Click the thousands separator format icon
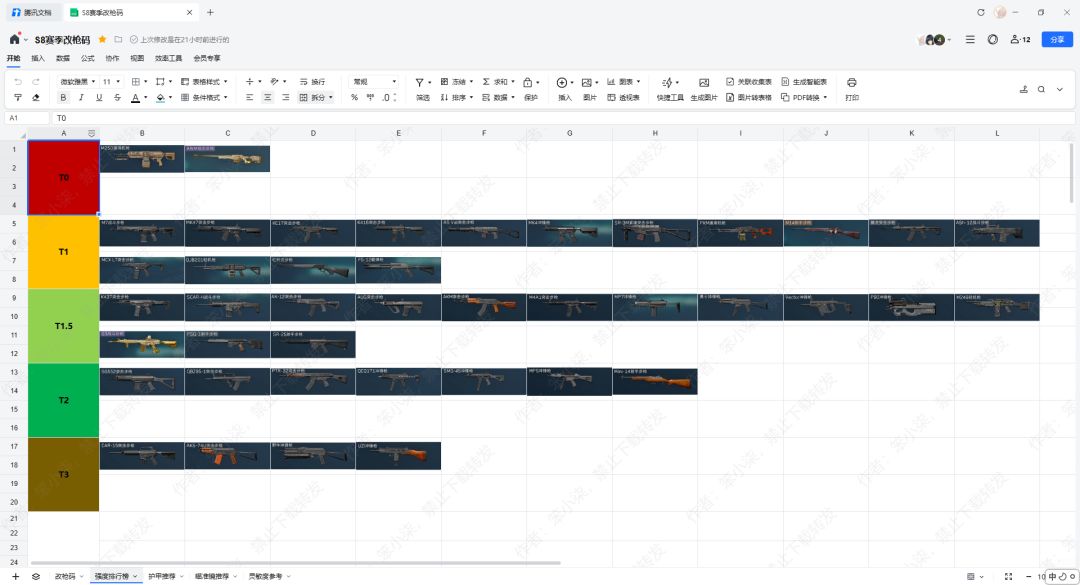This screenshot has height=585, width=1080. pos(371,97)
